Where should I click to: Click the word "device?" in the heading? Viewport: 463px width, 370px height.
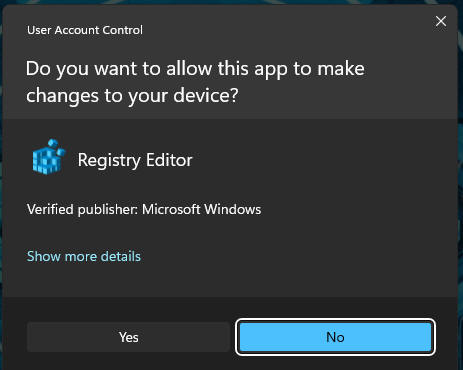[206, 95]
